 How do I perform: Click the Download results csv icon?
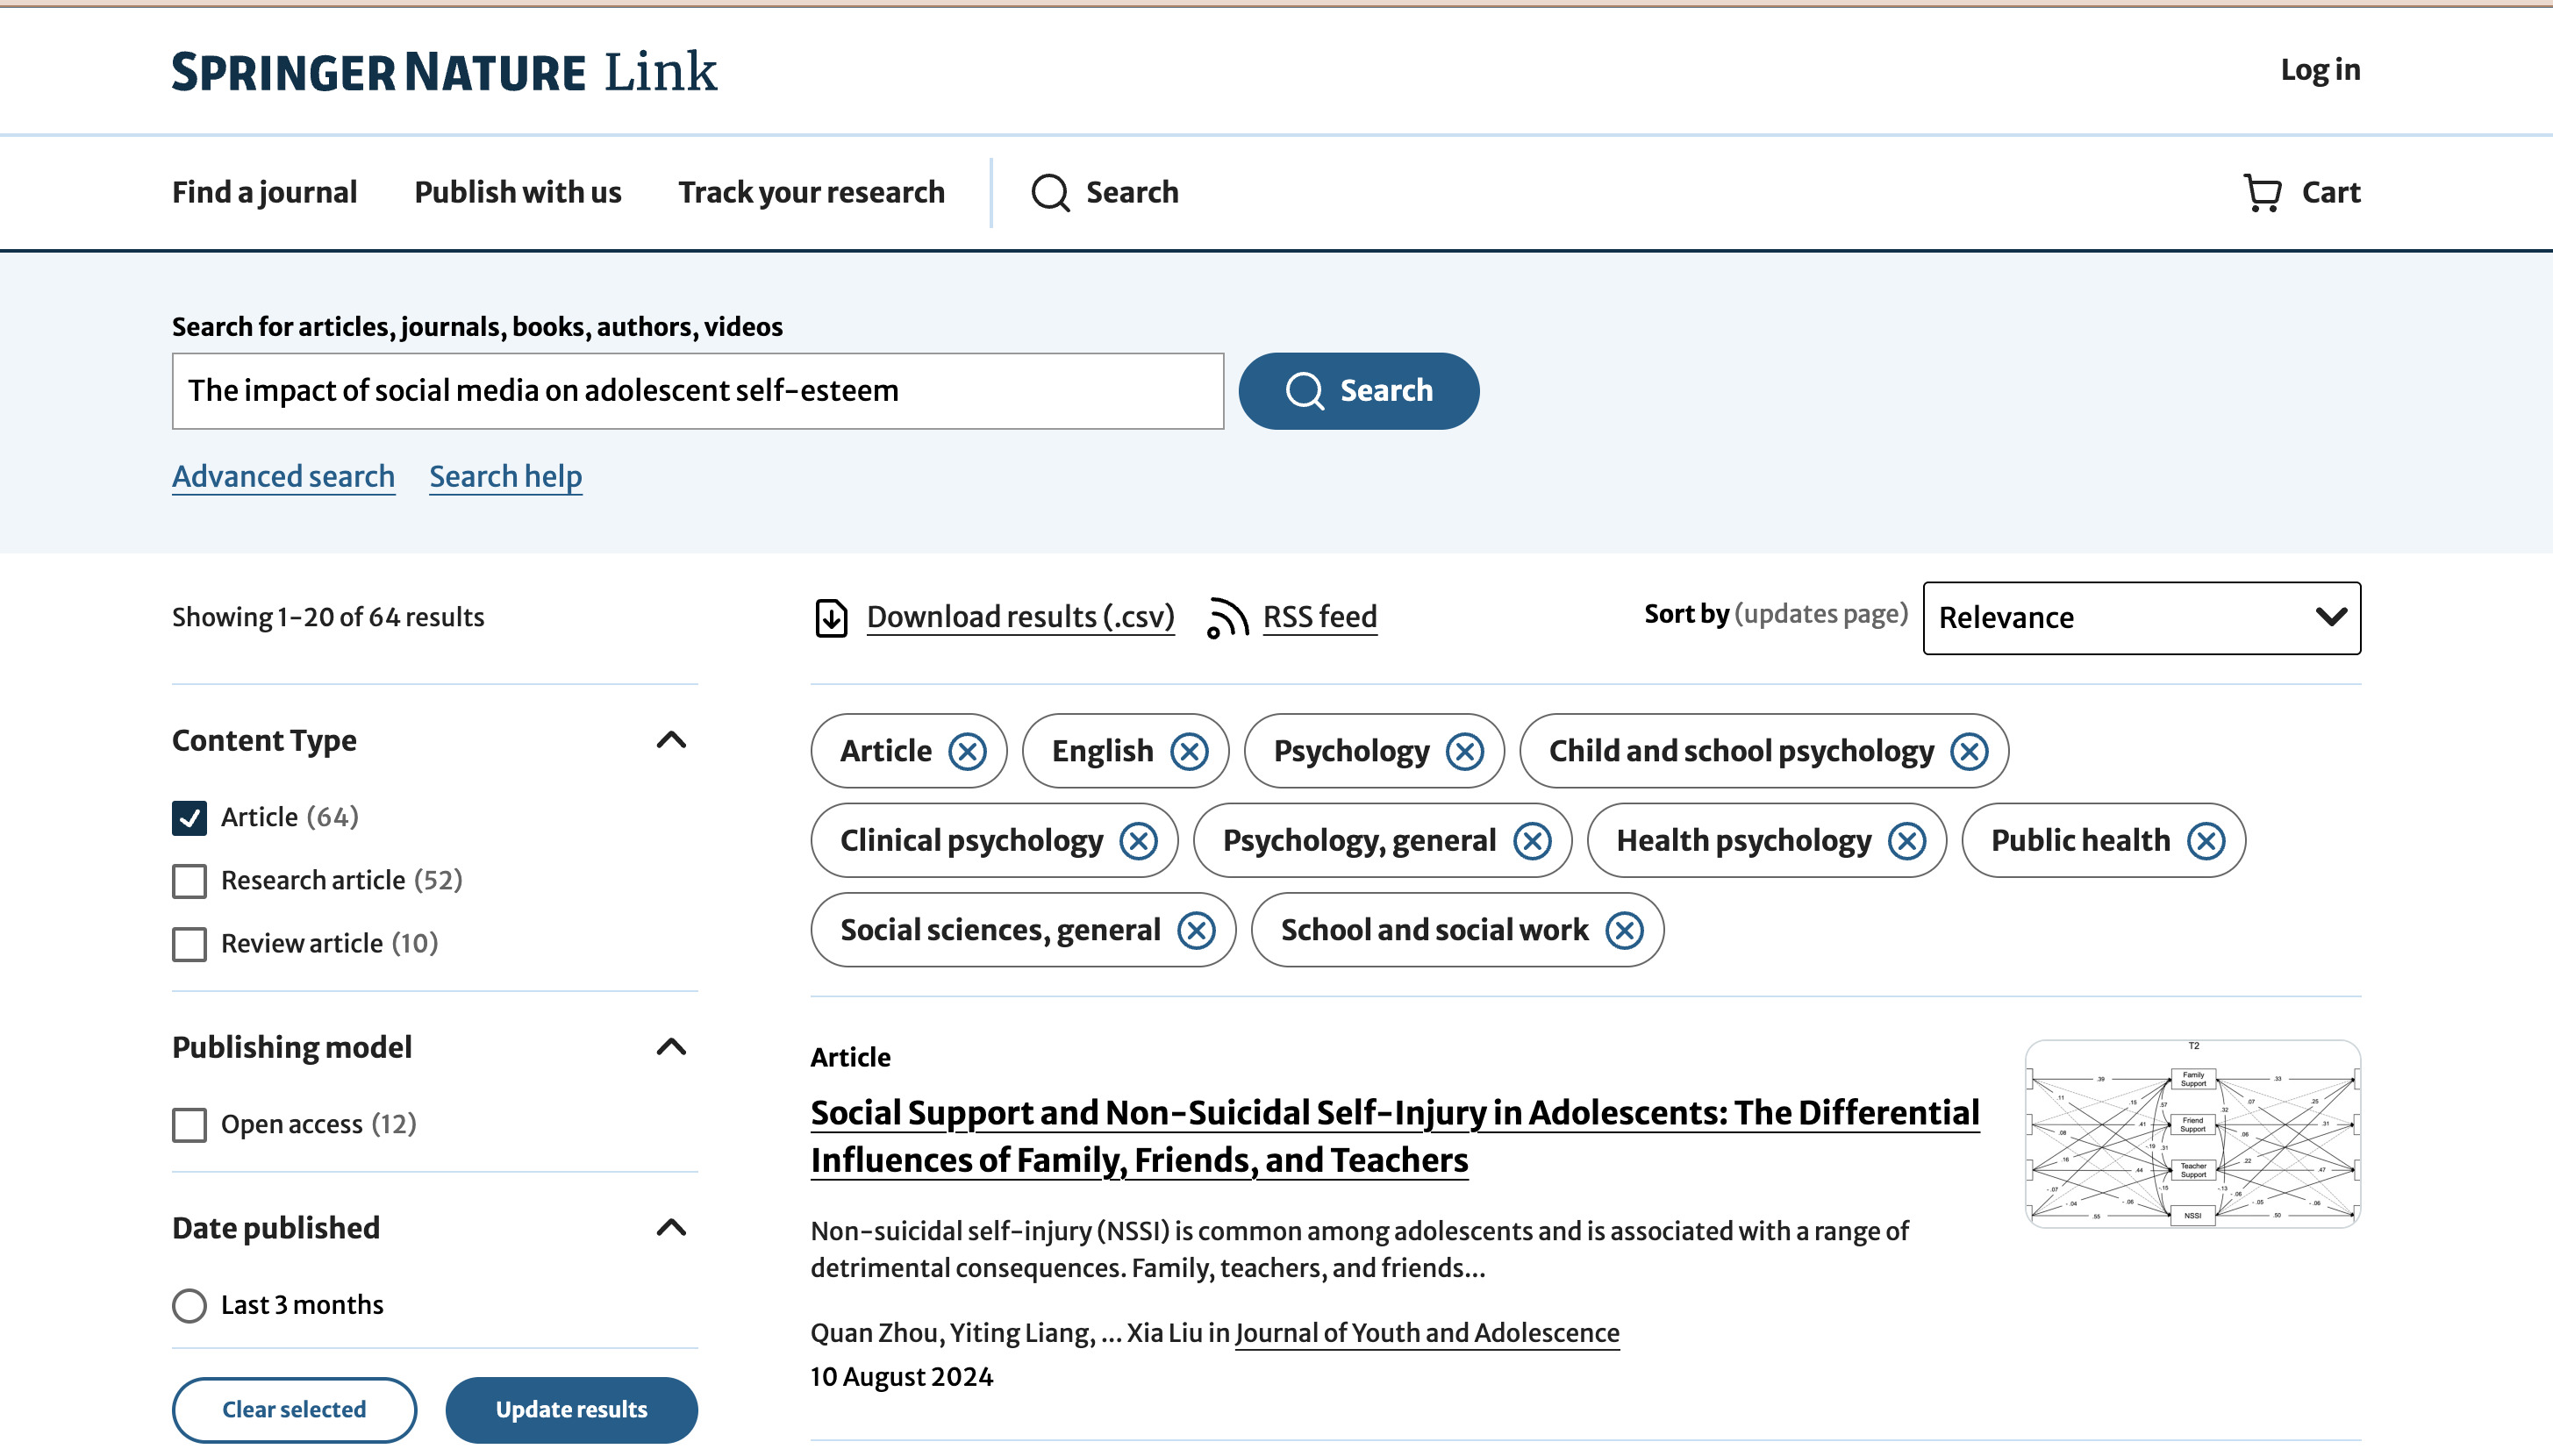point(831,617)
